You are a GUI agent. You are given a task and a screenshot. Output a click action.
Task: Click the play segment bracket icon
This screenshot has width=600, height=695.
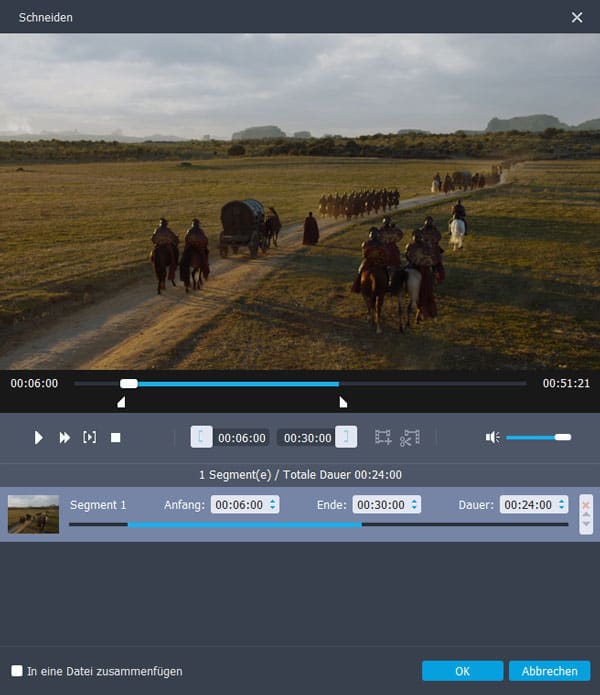tap(90, 437)
